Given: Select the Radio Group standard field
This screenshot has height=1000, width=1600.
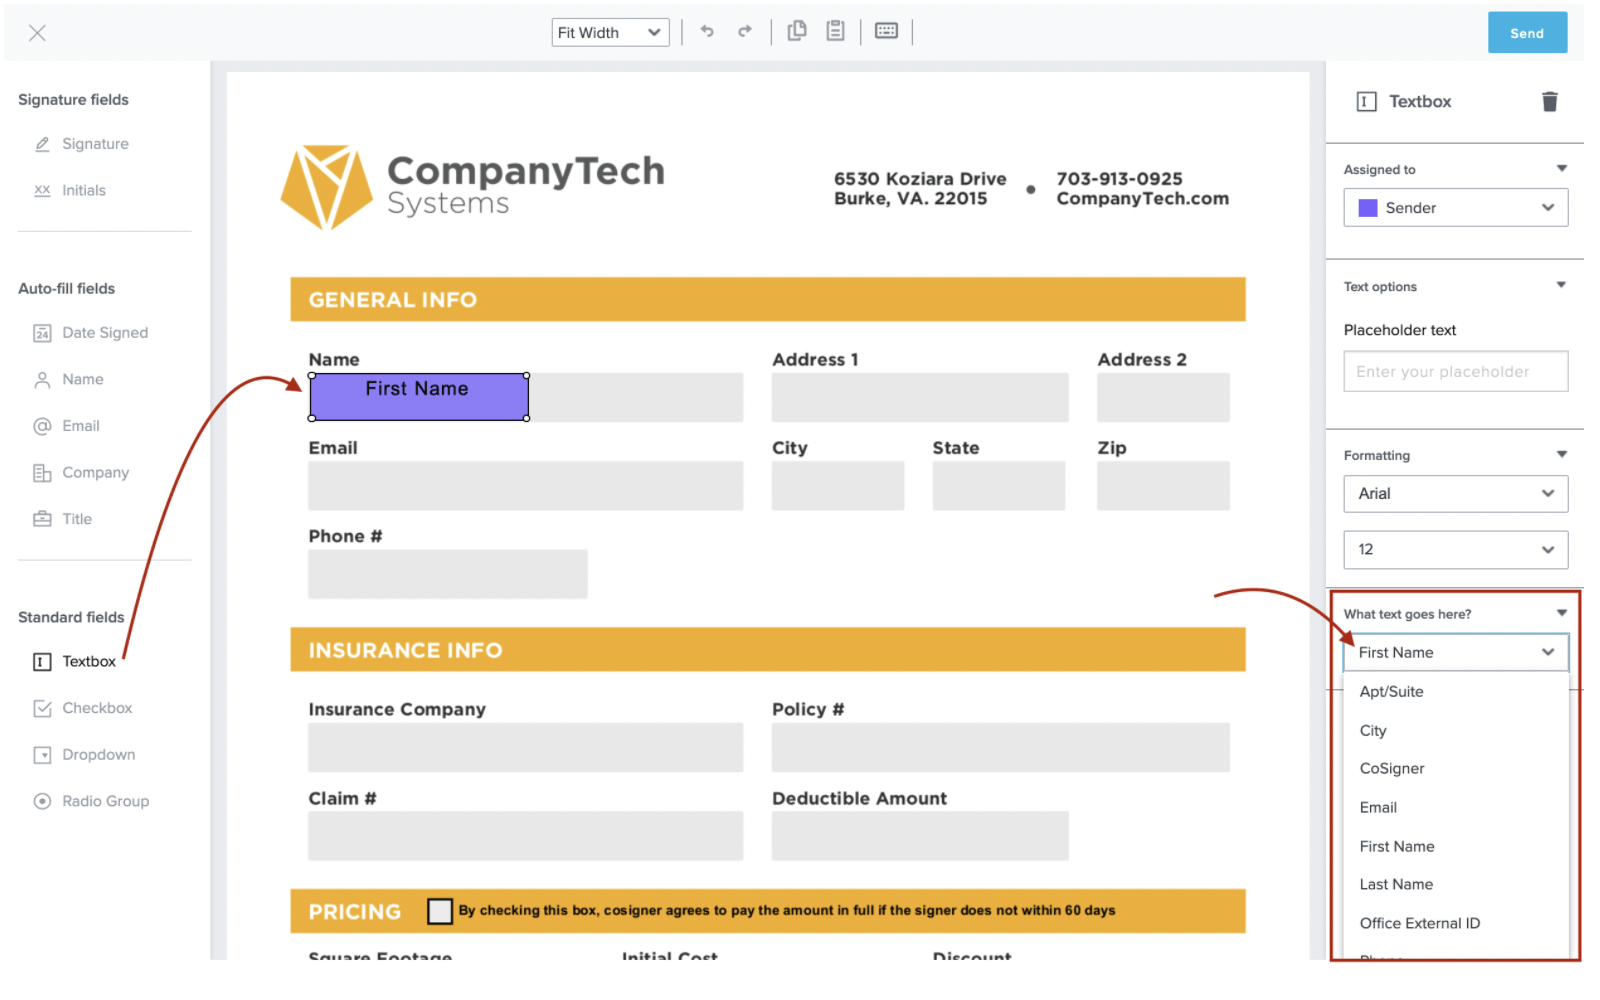Looking at the screenshot, I should pyautogui.click(x=104, y=800).
